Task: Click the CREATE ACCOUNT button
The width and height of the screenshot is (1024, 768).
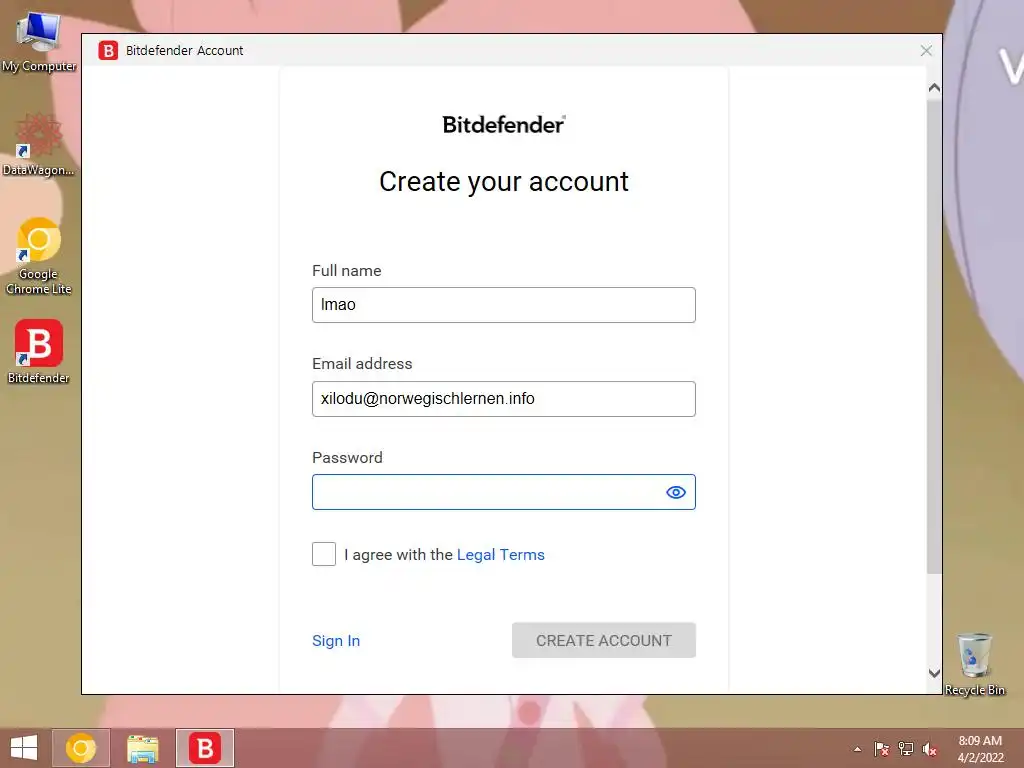Action: point(603,641)
